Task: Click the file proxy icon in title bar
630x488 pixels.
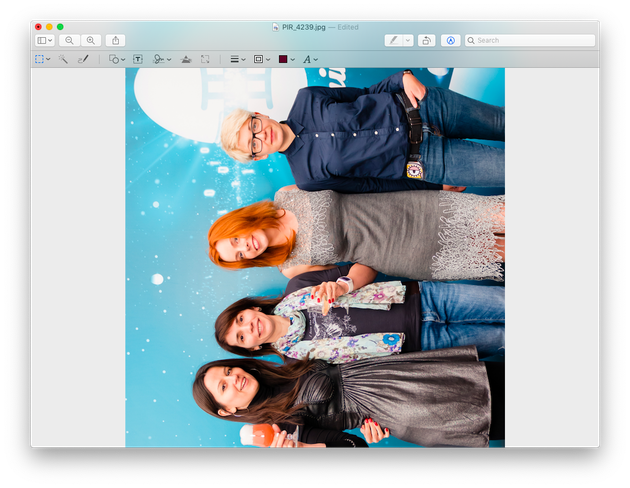Action: (276, 27)
